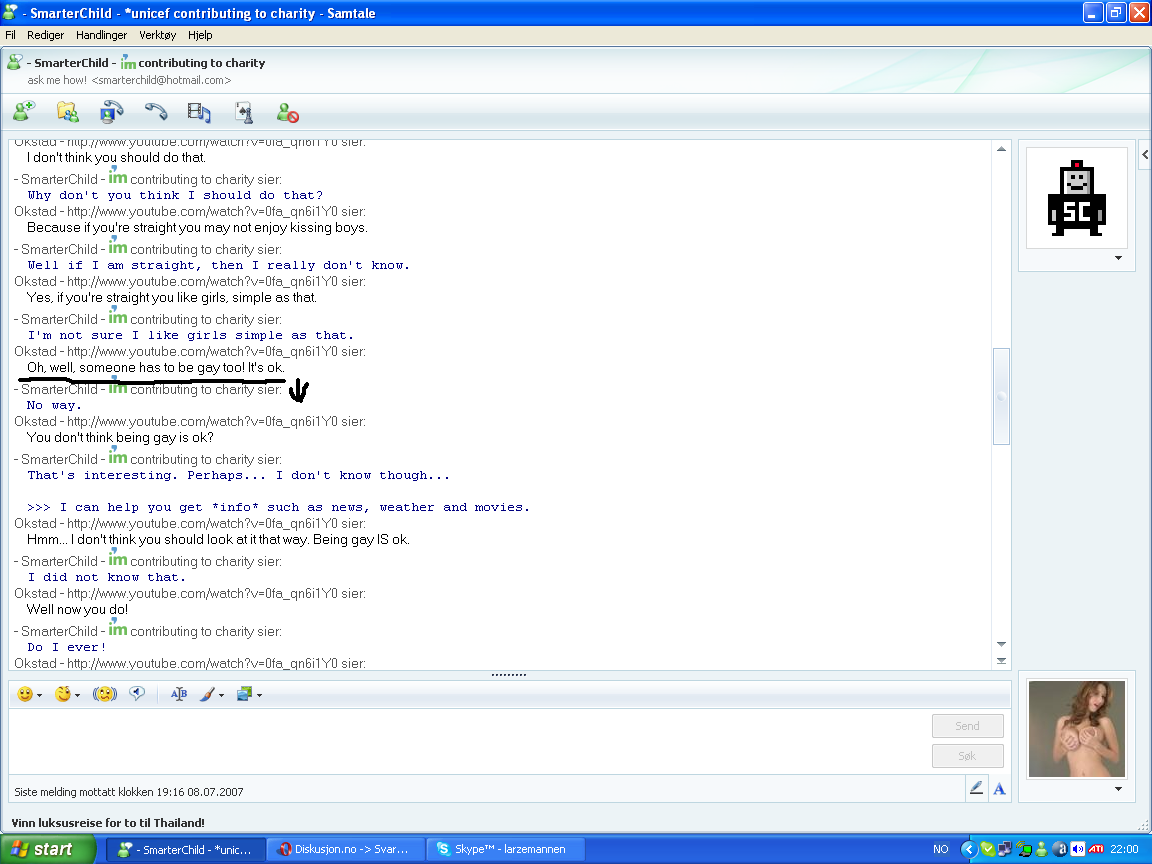Click the SmarterChild robot display picture
This screenshot has height=864, width=1152.
[x=1076, y=198]
